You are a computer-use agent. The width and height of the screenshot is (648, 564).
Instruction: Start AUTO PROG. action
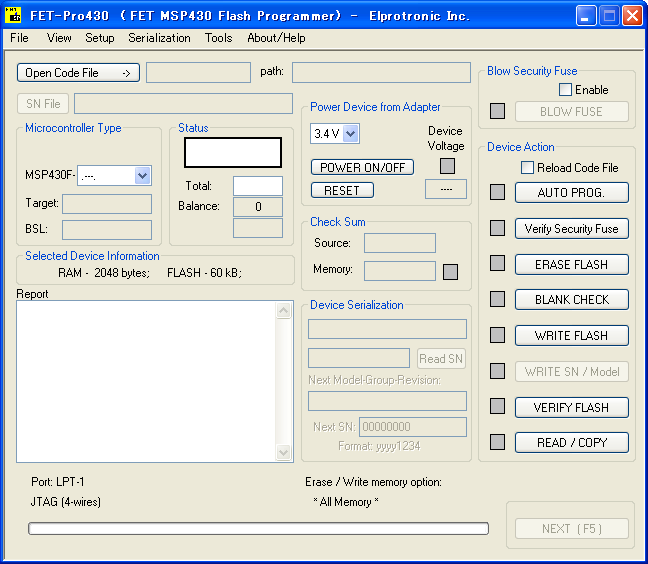pos(572,193)
